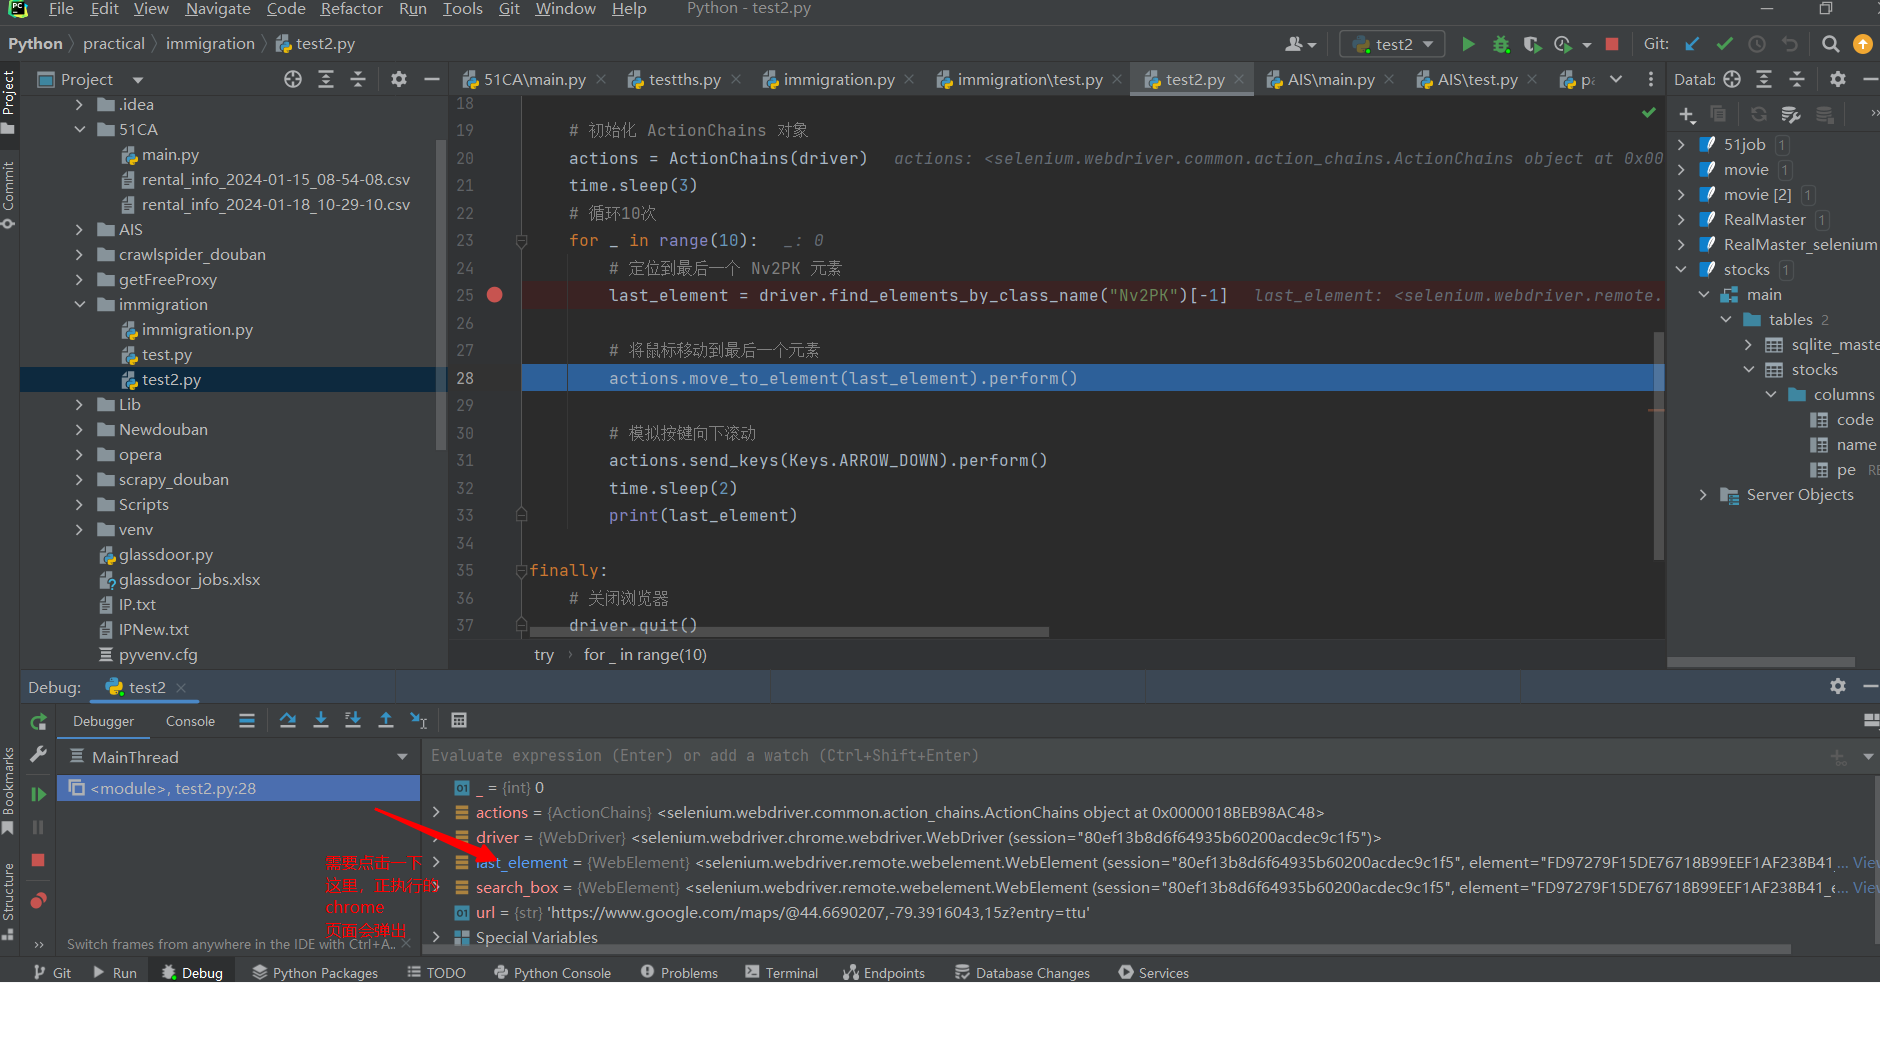Collapse the immigration folder in Project tree
The height and width of the screenshot is (1046, 1880).
coord(80,304)
